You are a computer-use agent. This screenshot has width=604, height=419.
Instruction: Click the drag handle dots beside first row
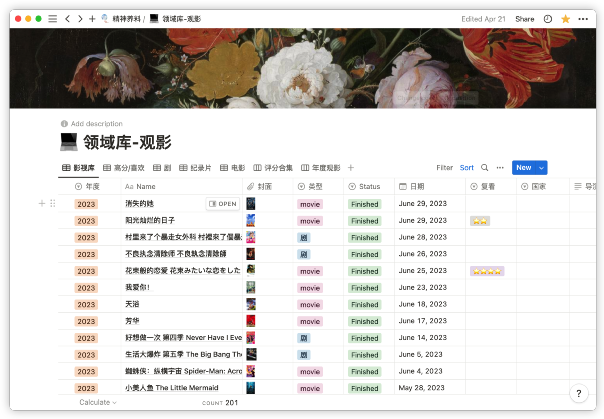click(x=53, y=203)
